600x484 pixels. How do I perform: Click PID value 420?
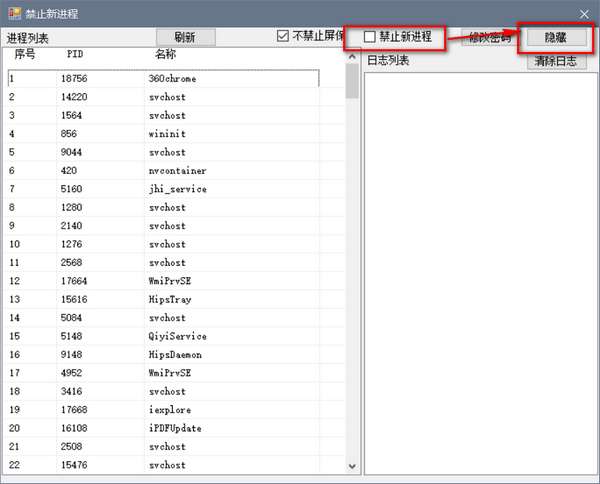pyautogui.click(x=69, y=170)
